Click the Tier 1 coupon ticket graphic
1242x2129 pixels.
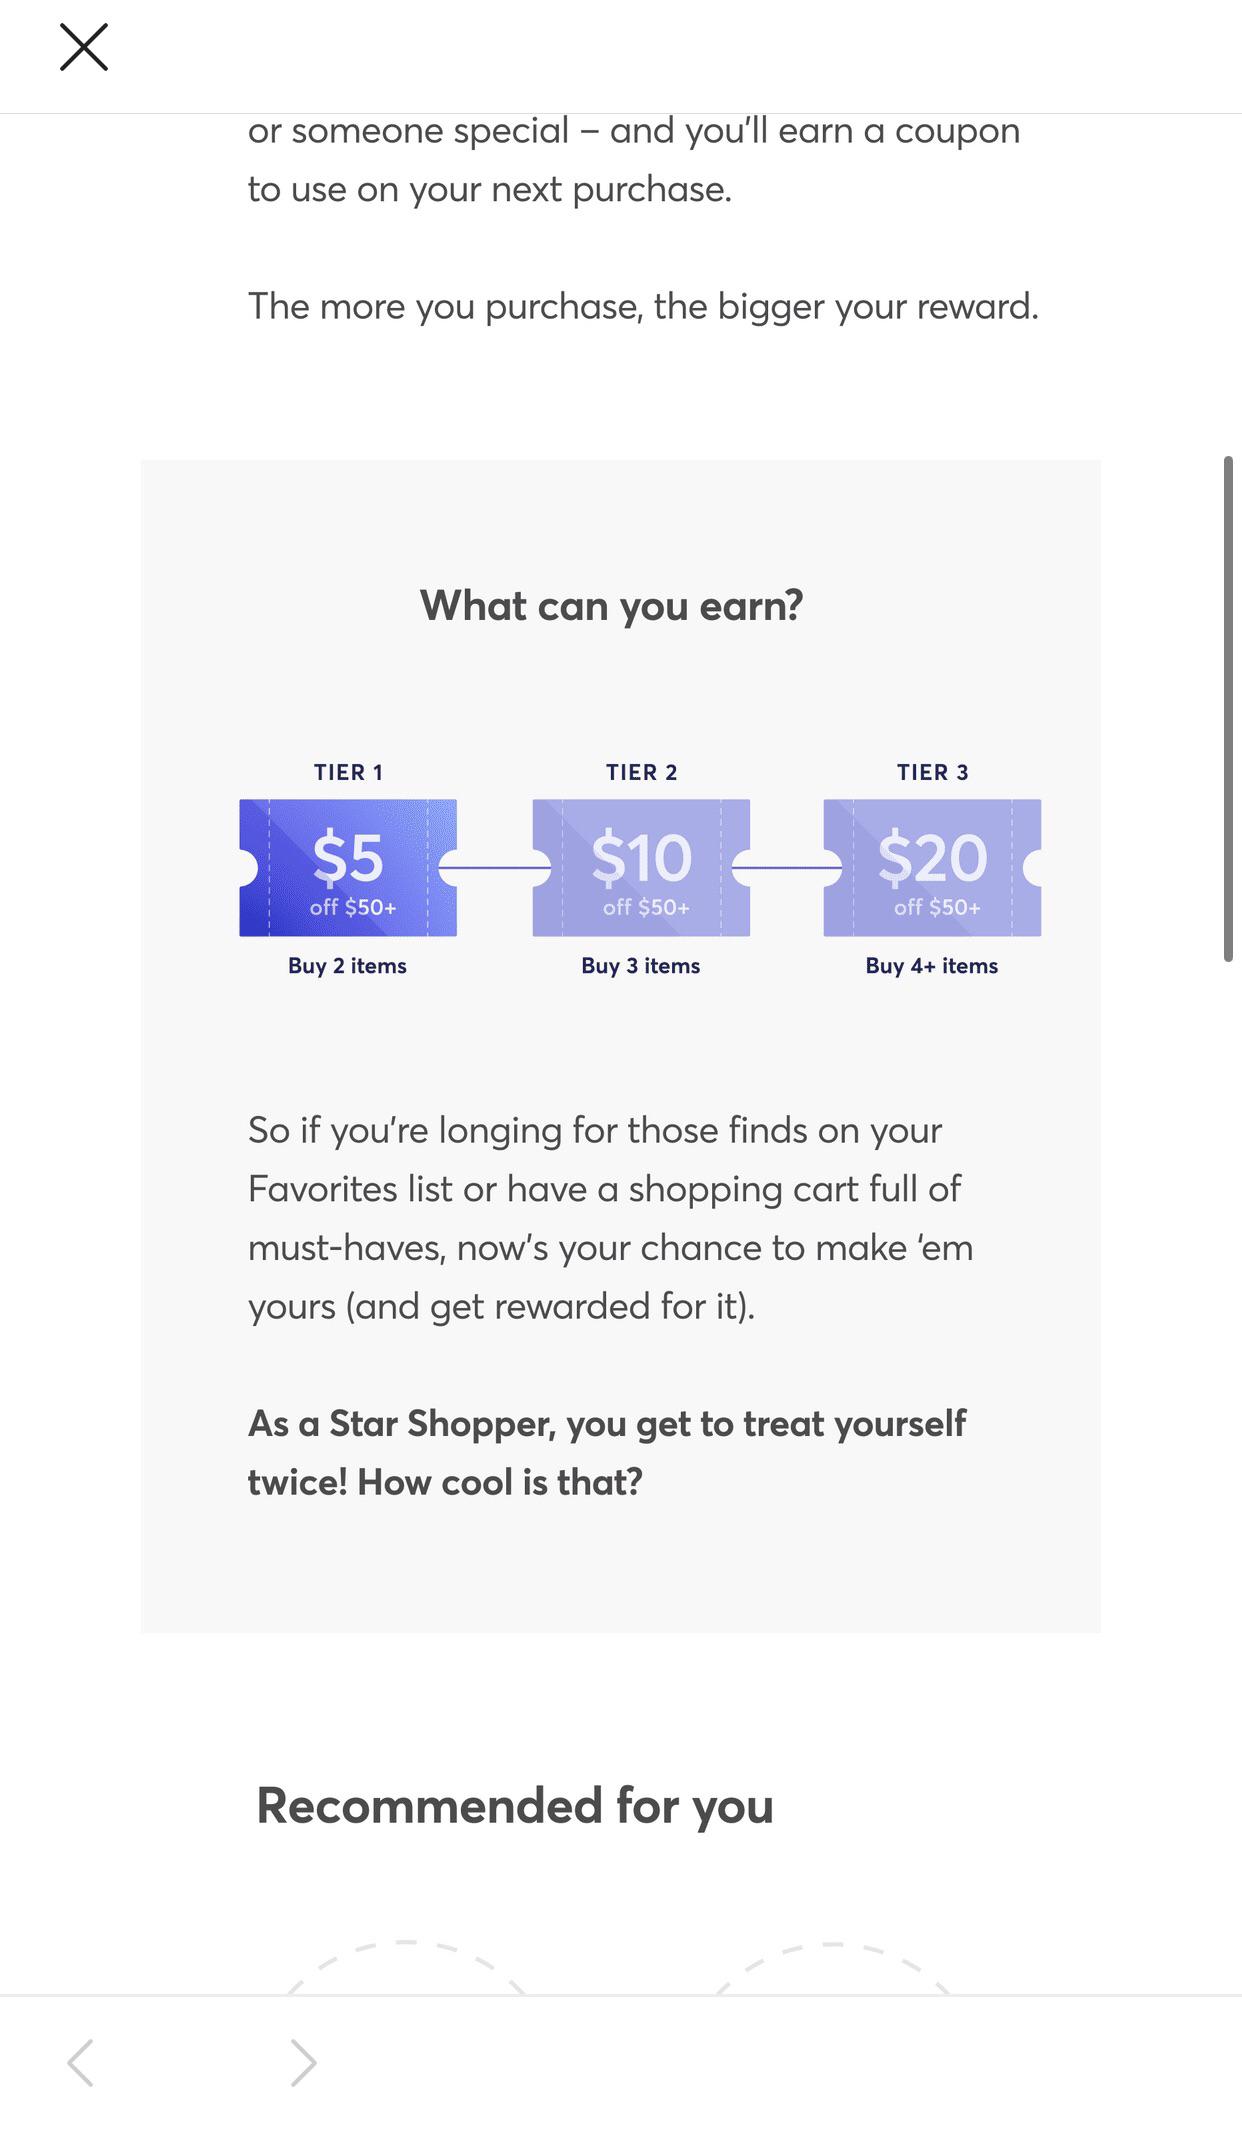pos(347,866)
